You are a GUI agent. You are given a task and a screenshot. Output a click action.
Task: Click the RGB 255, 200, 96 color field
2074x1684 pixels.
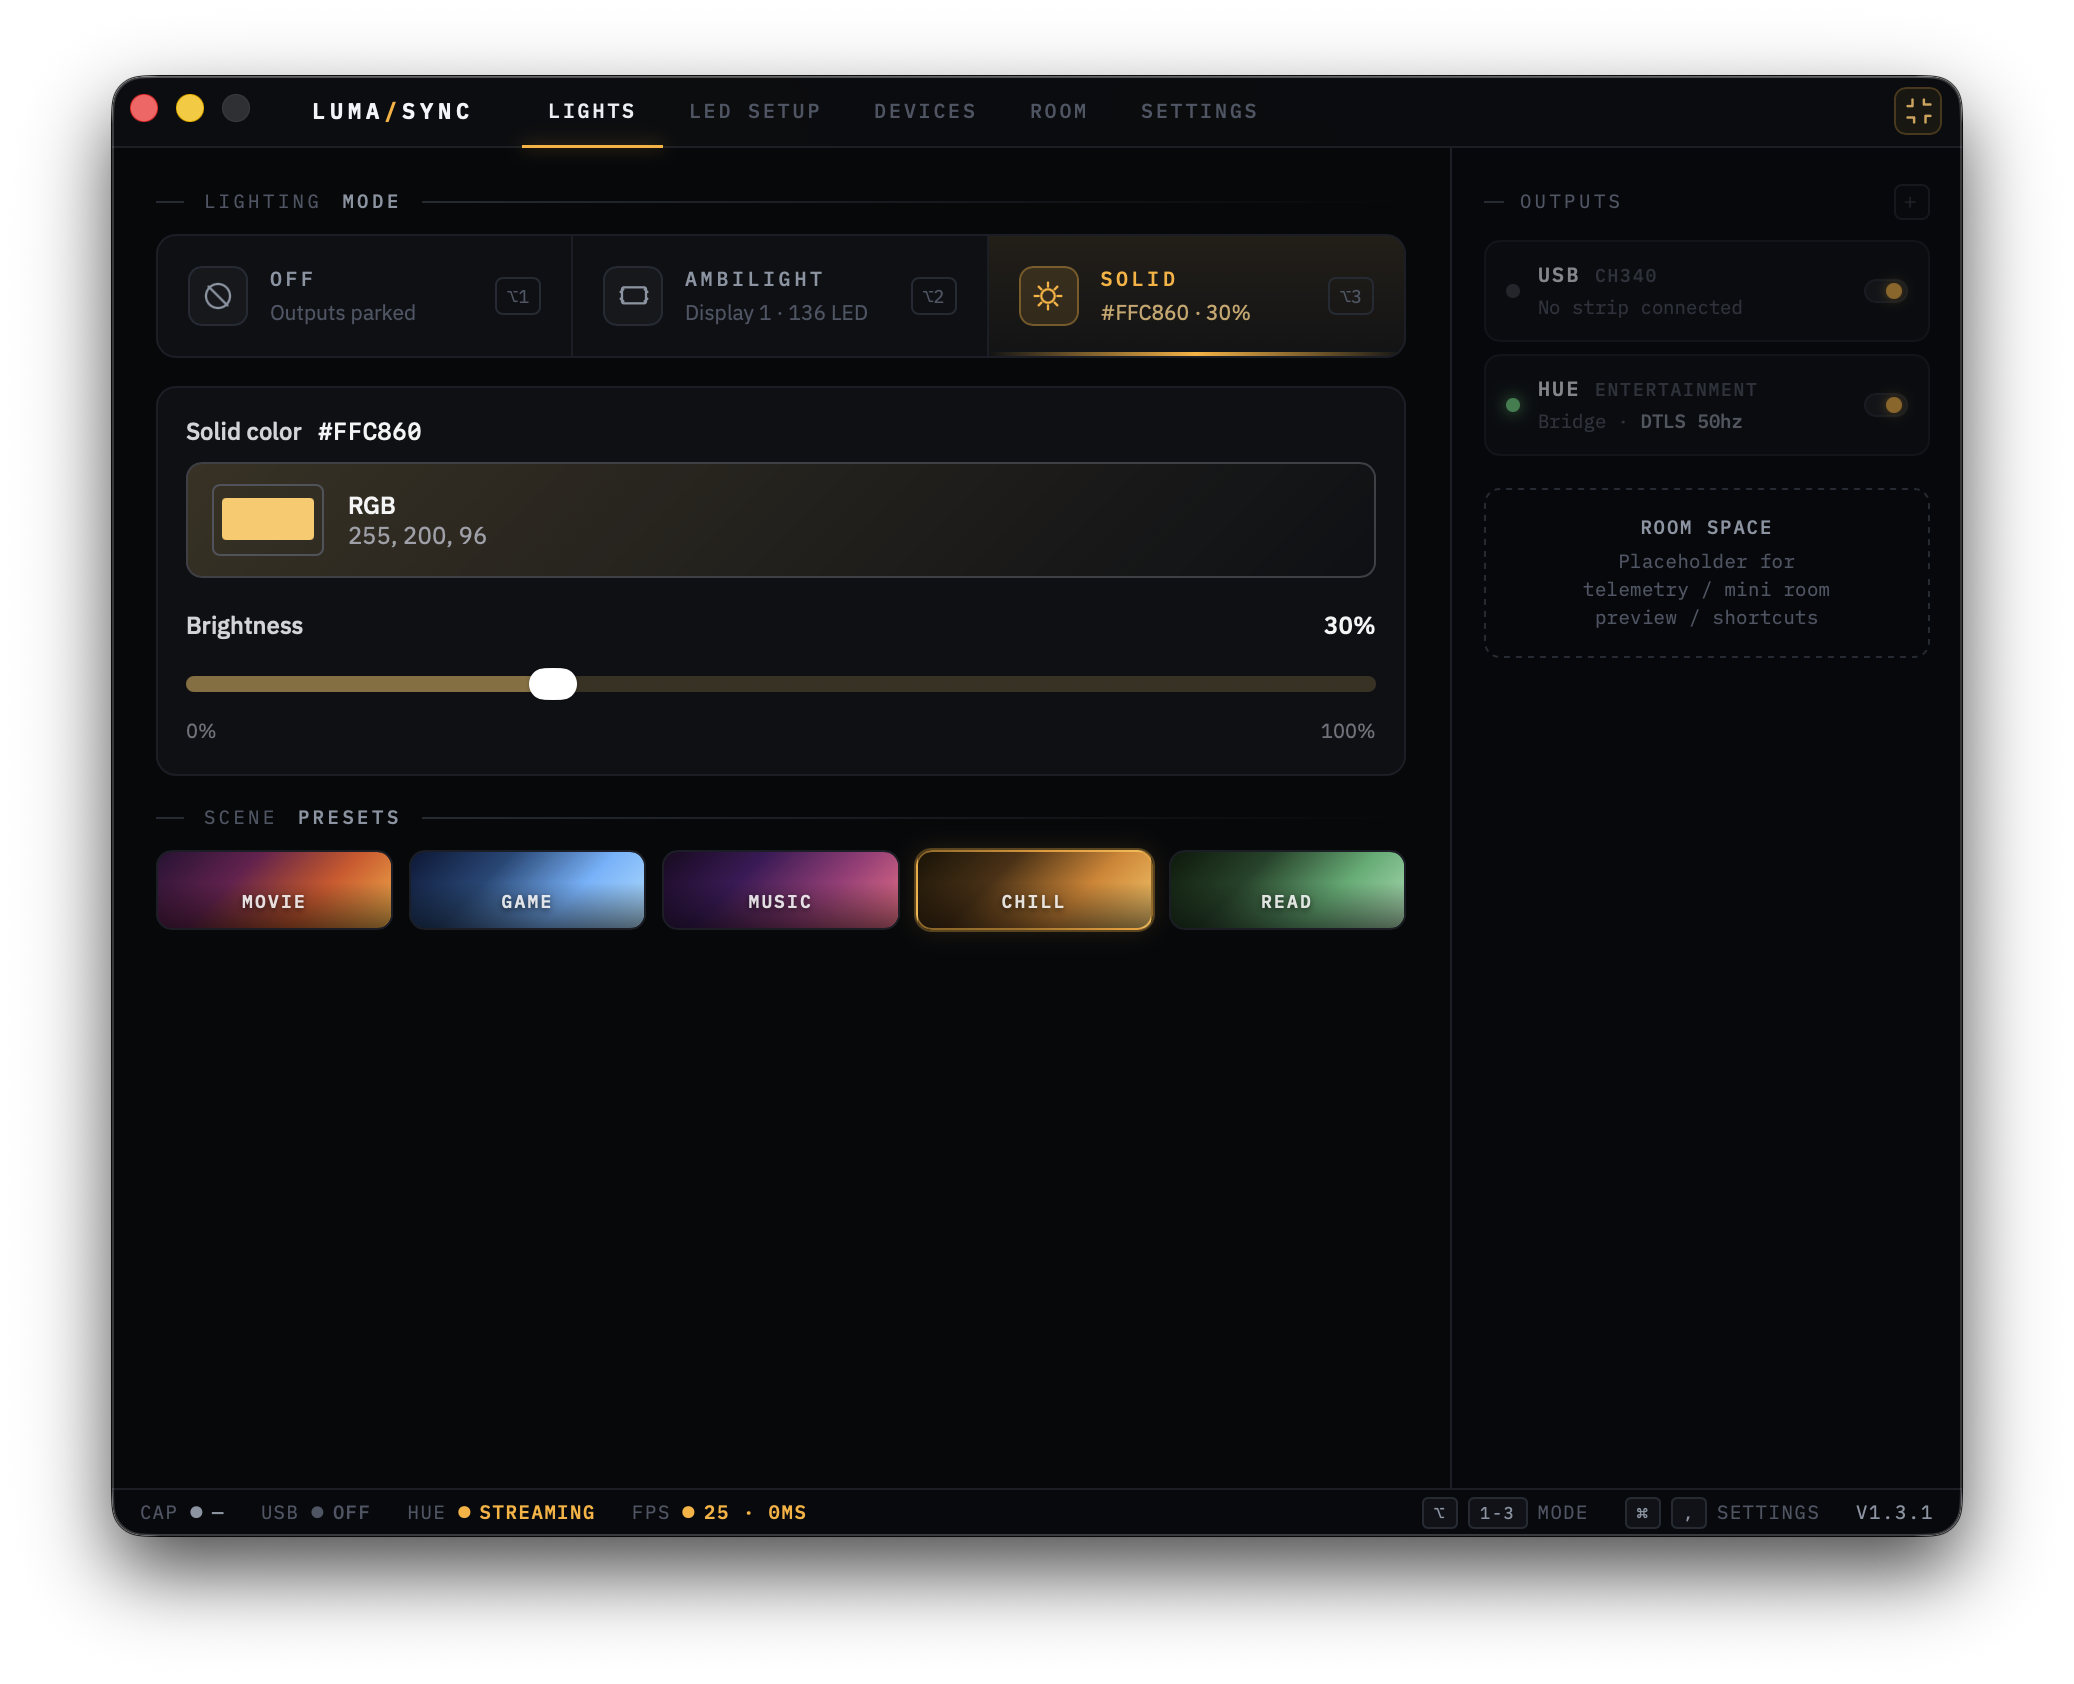pyautogui.click(x=780, y=520)
